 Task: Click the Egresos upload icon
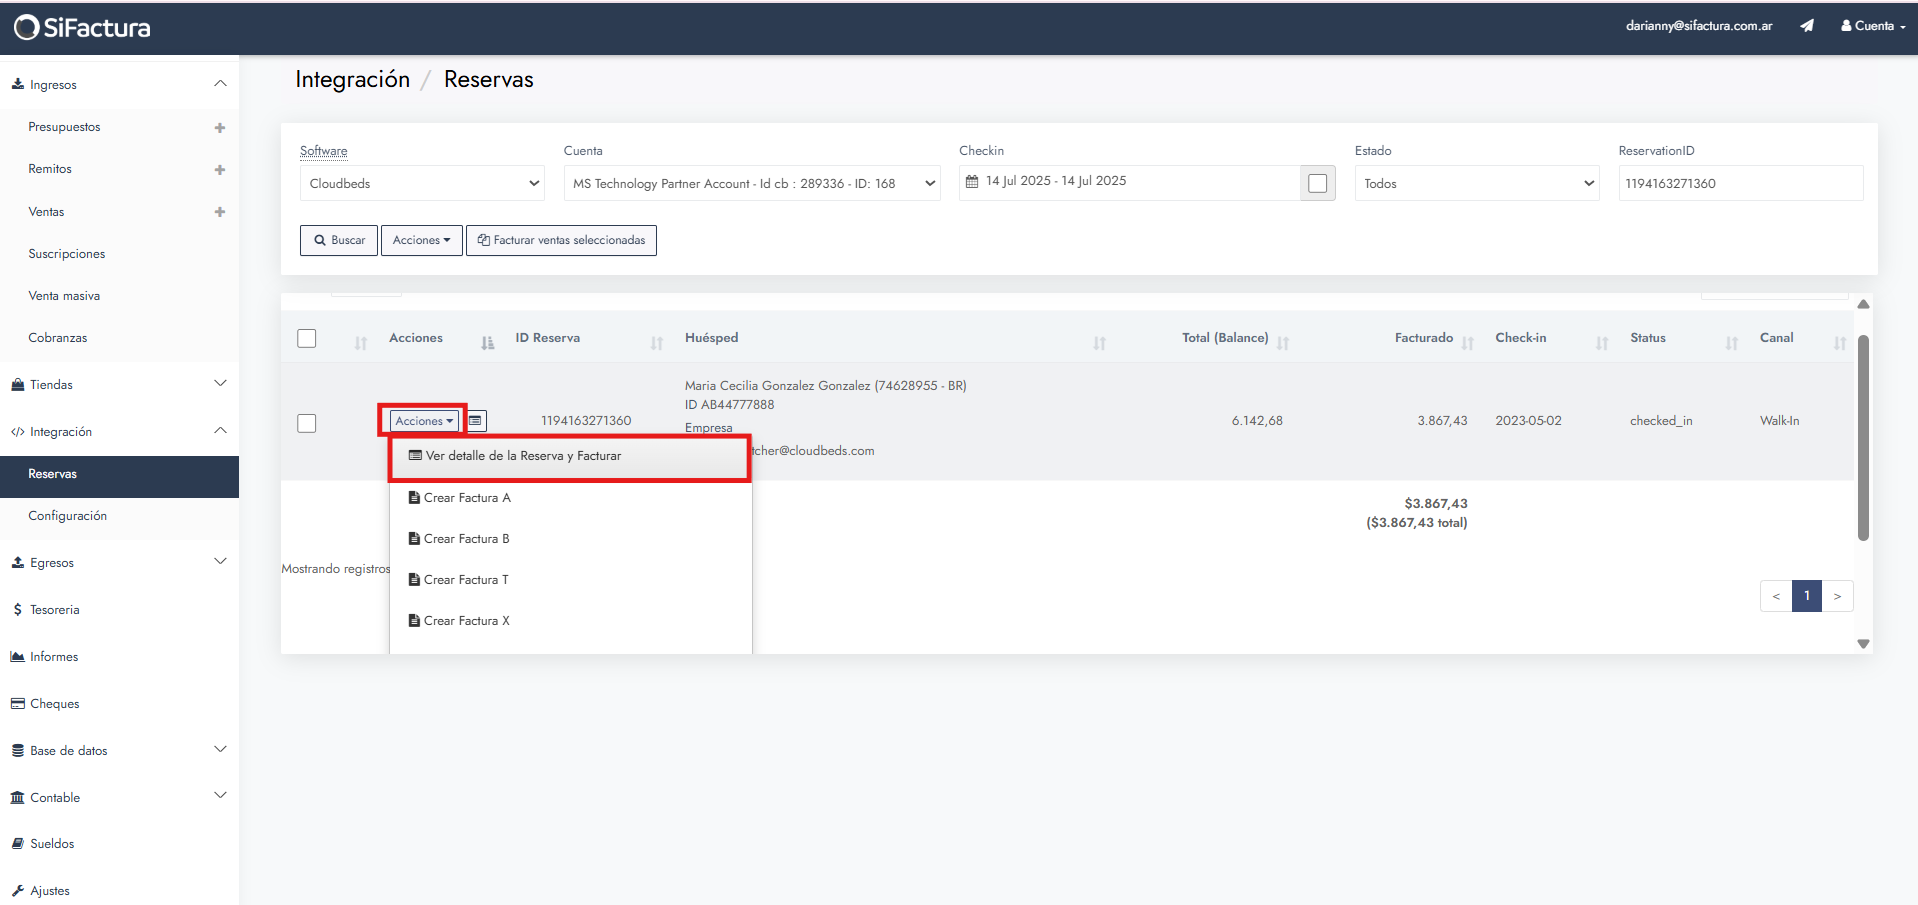18,562
